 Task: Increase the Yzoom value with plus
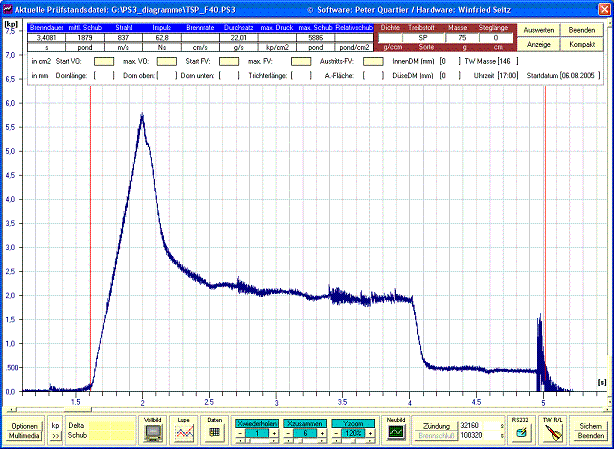(x=370, y=433)
